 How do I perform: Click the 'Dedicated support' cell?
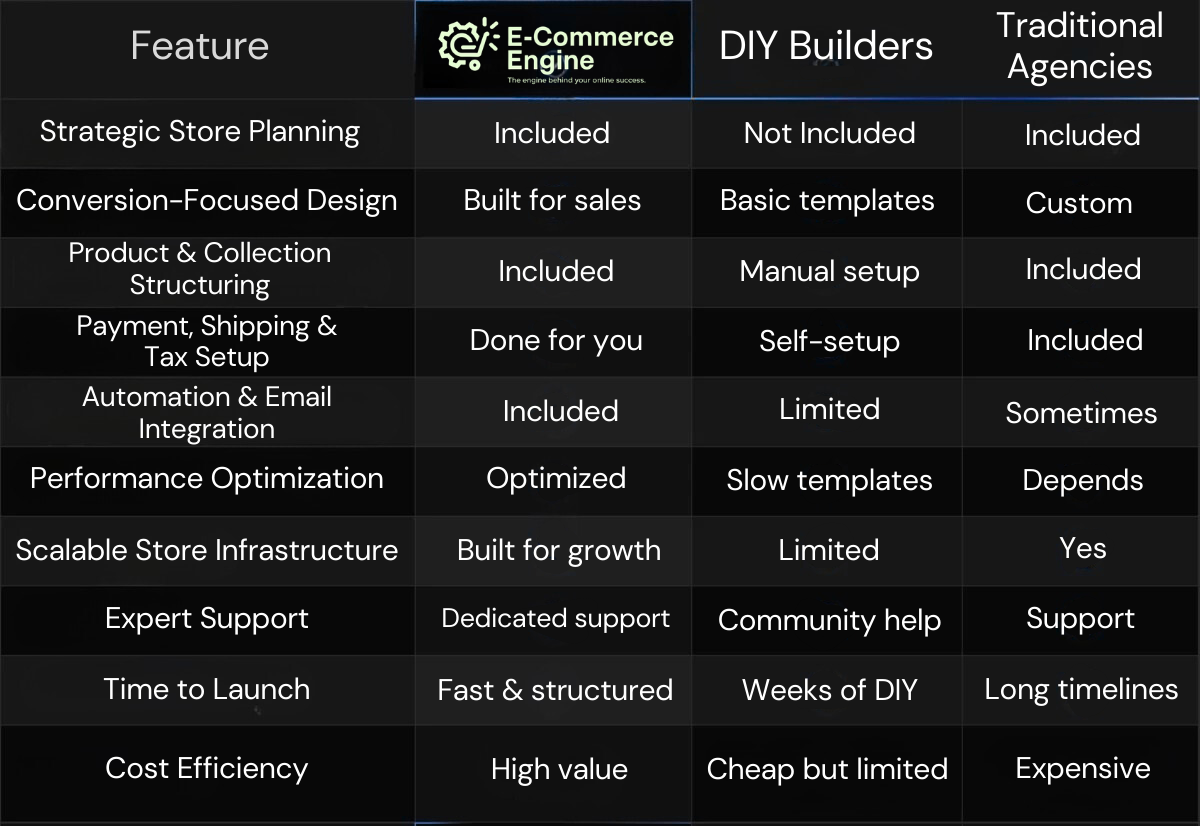tap(556, 618)
